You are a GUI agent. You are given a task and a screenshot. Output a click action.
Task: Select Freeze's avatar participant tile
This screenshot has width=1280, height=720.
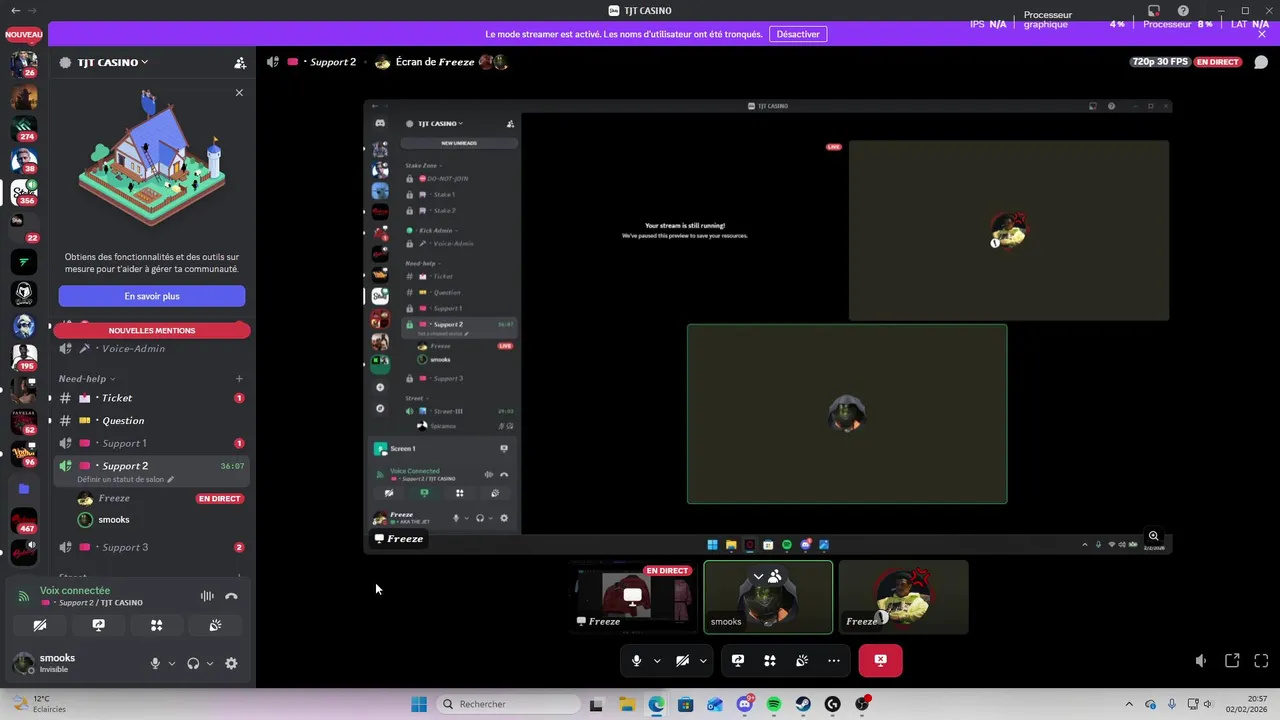coord(903,597)
